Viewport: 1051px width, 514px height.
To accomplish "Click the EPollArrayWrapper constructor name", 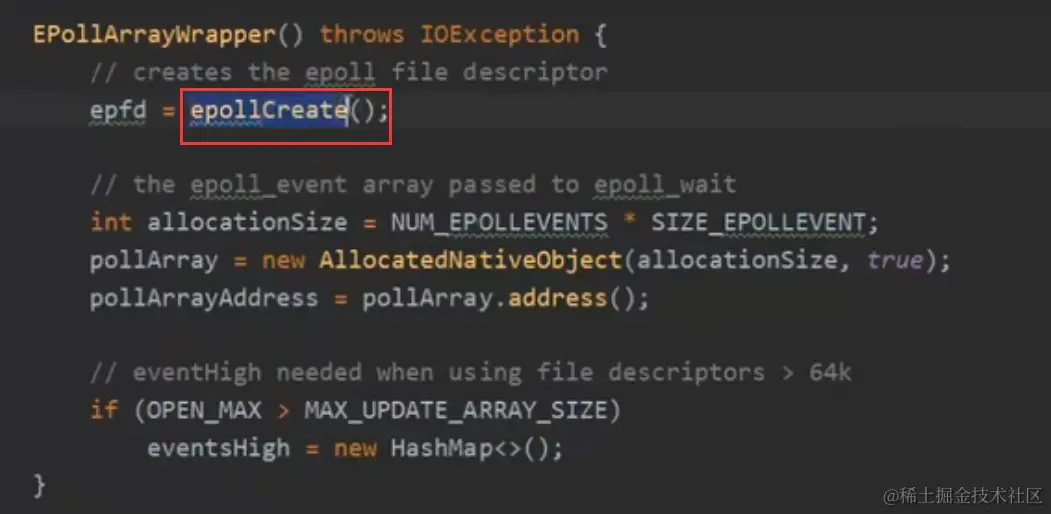I will tap(154, 34).
